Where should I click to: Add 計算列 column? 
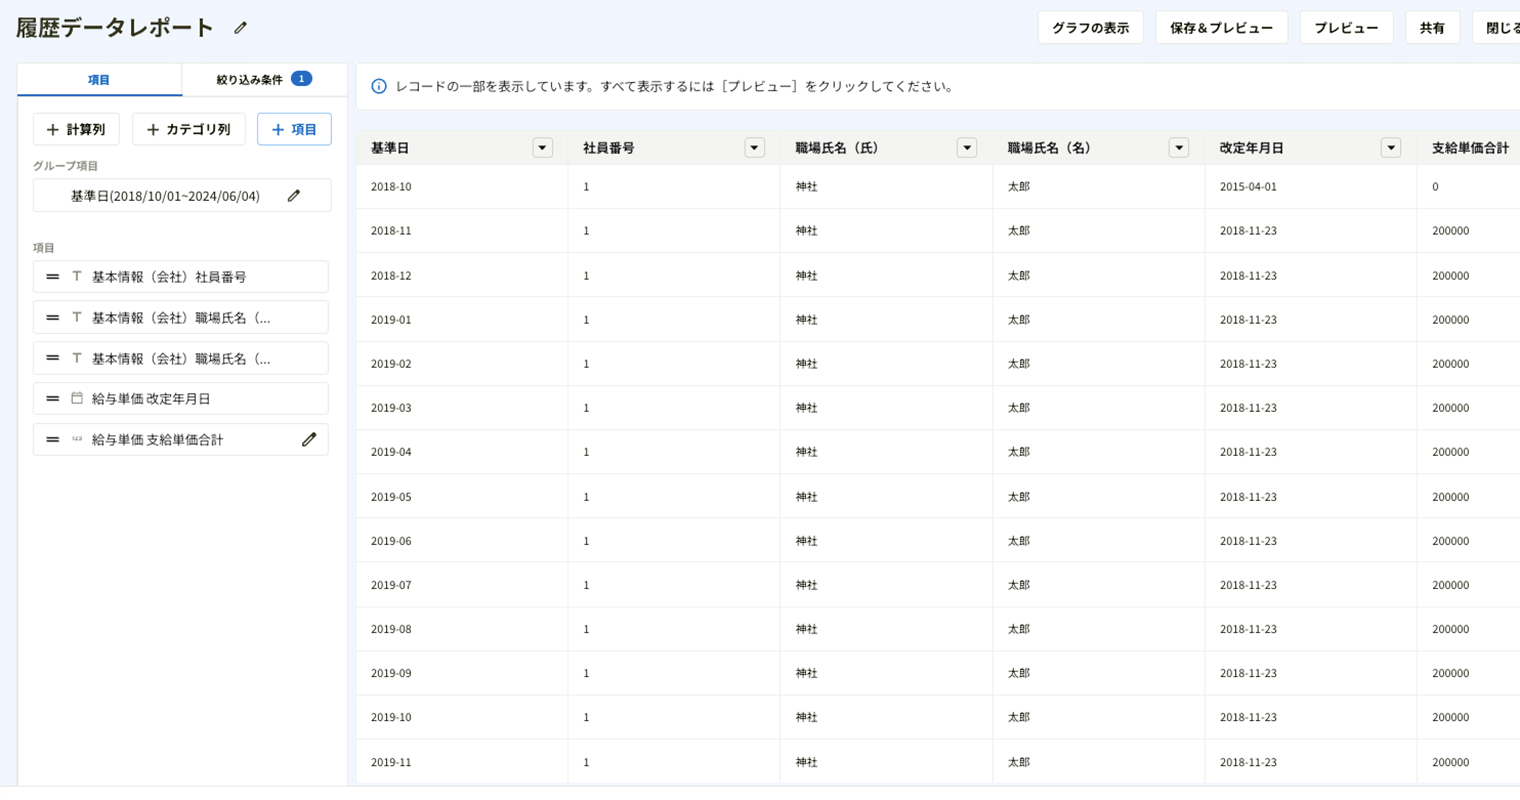(76, 129)
